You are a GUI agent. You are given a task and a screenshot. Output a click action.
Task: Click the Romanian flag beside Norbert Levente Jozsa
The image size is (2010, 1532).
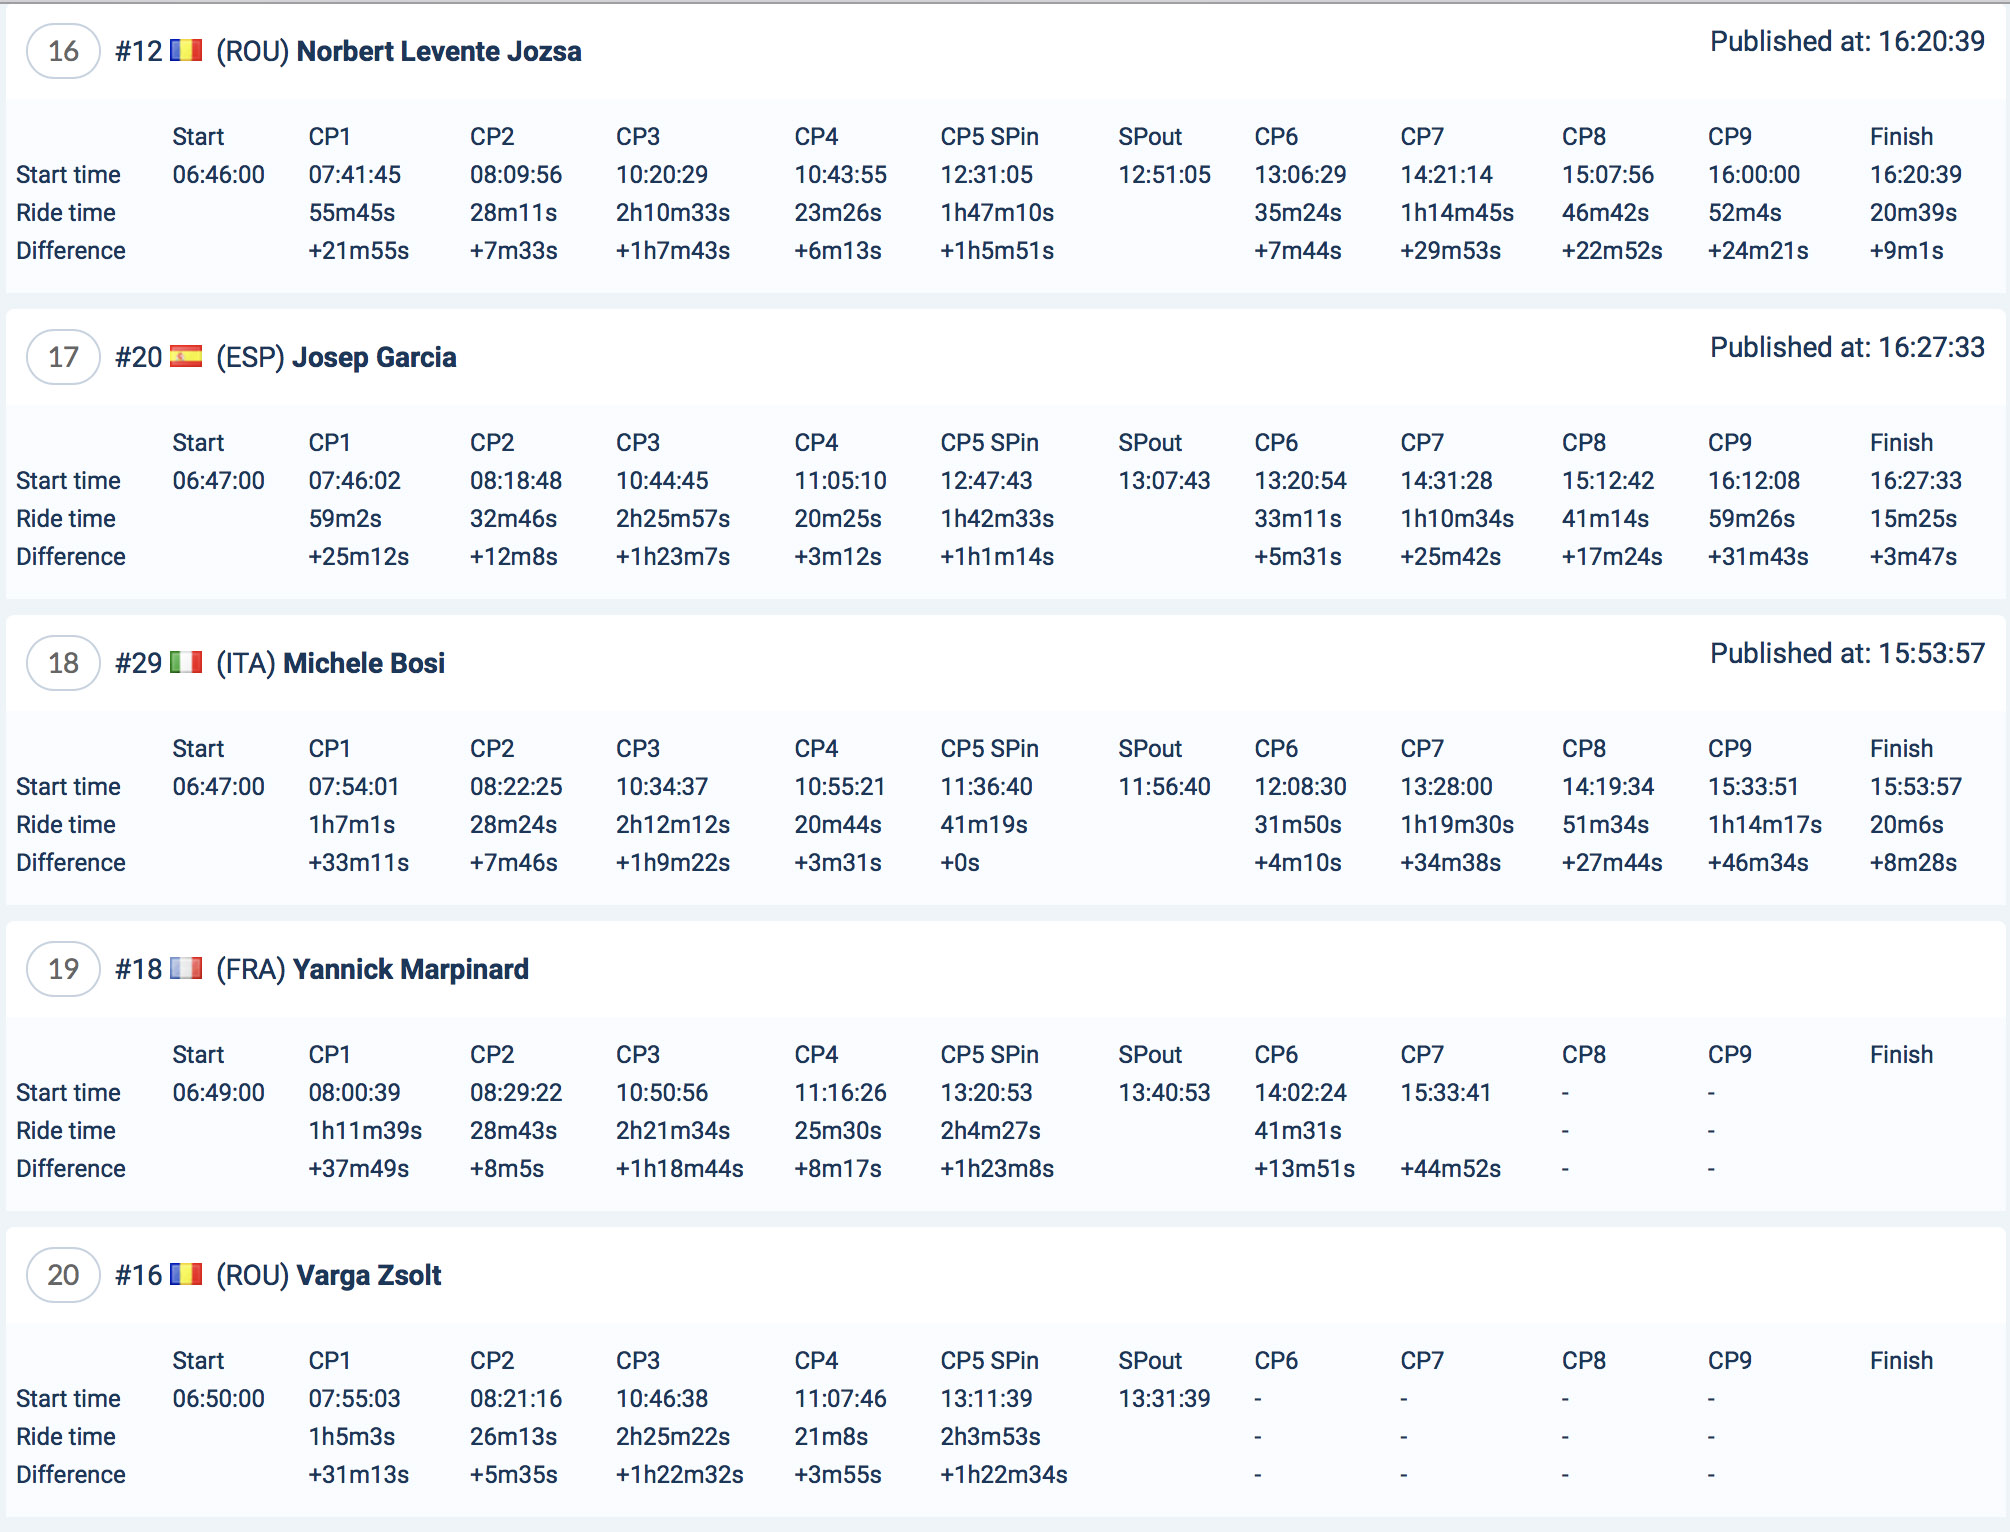tap(186, 51)
